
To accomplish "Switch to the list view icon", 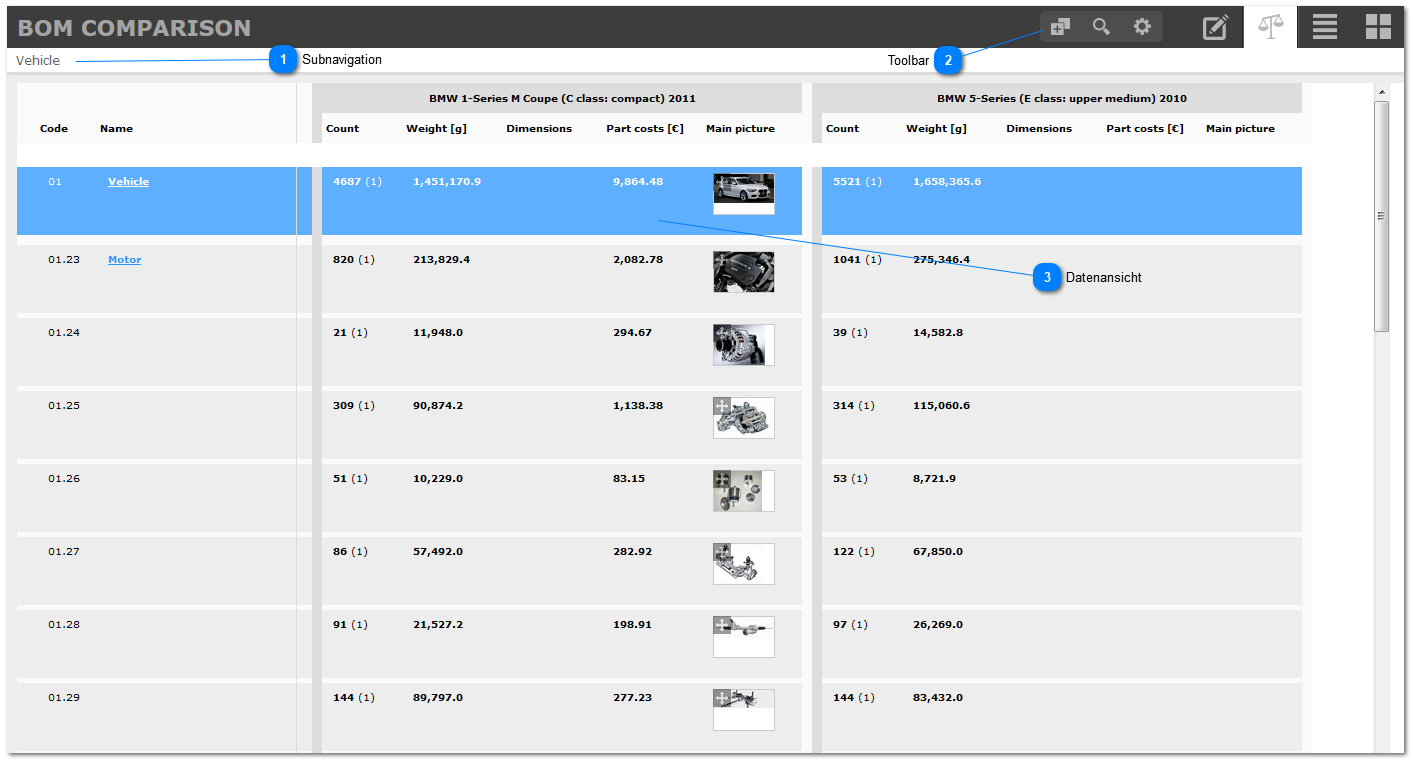I will pos(1325,27).
